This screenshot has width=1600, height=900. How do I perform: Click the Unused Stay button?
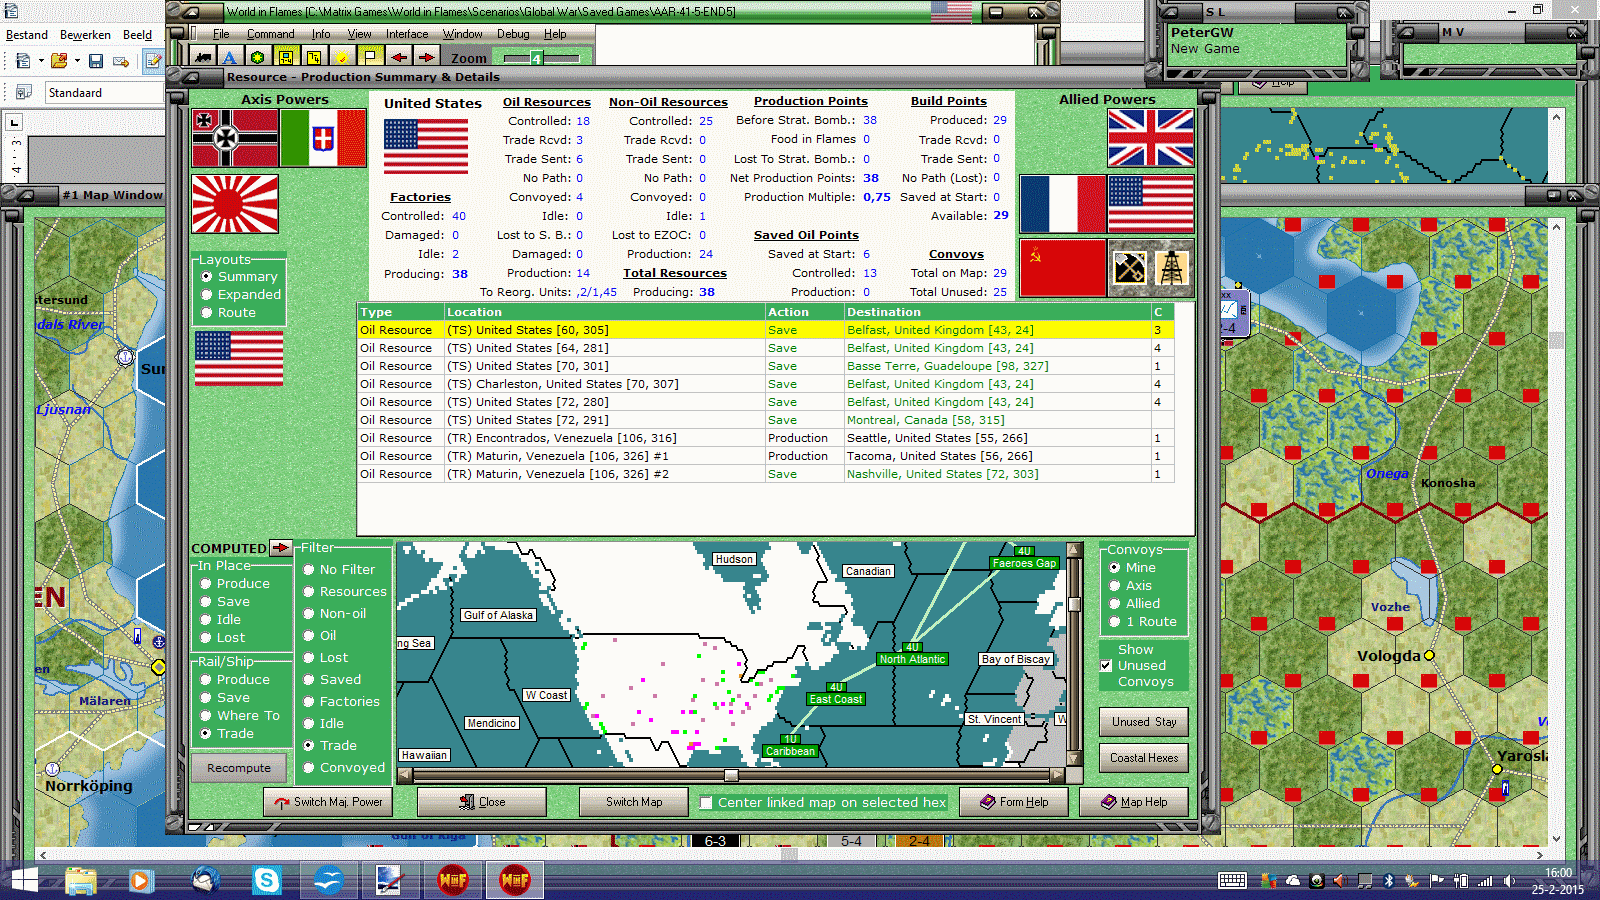pos(1144,722)
